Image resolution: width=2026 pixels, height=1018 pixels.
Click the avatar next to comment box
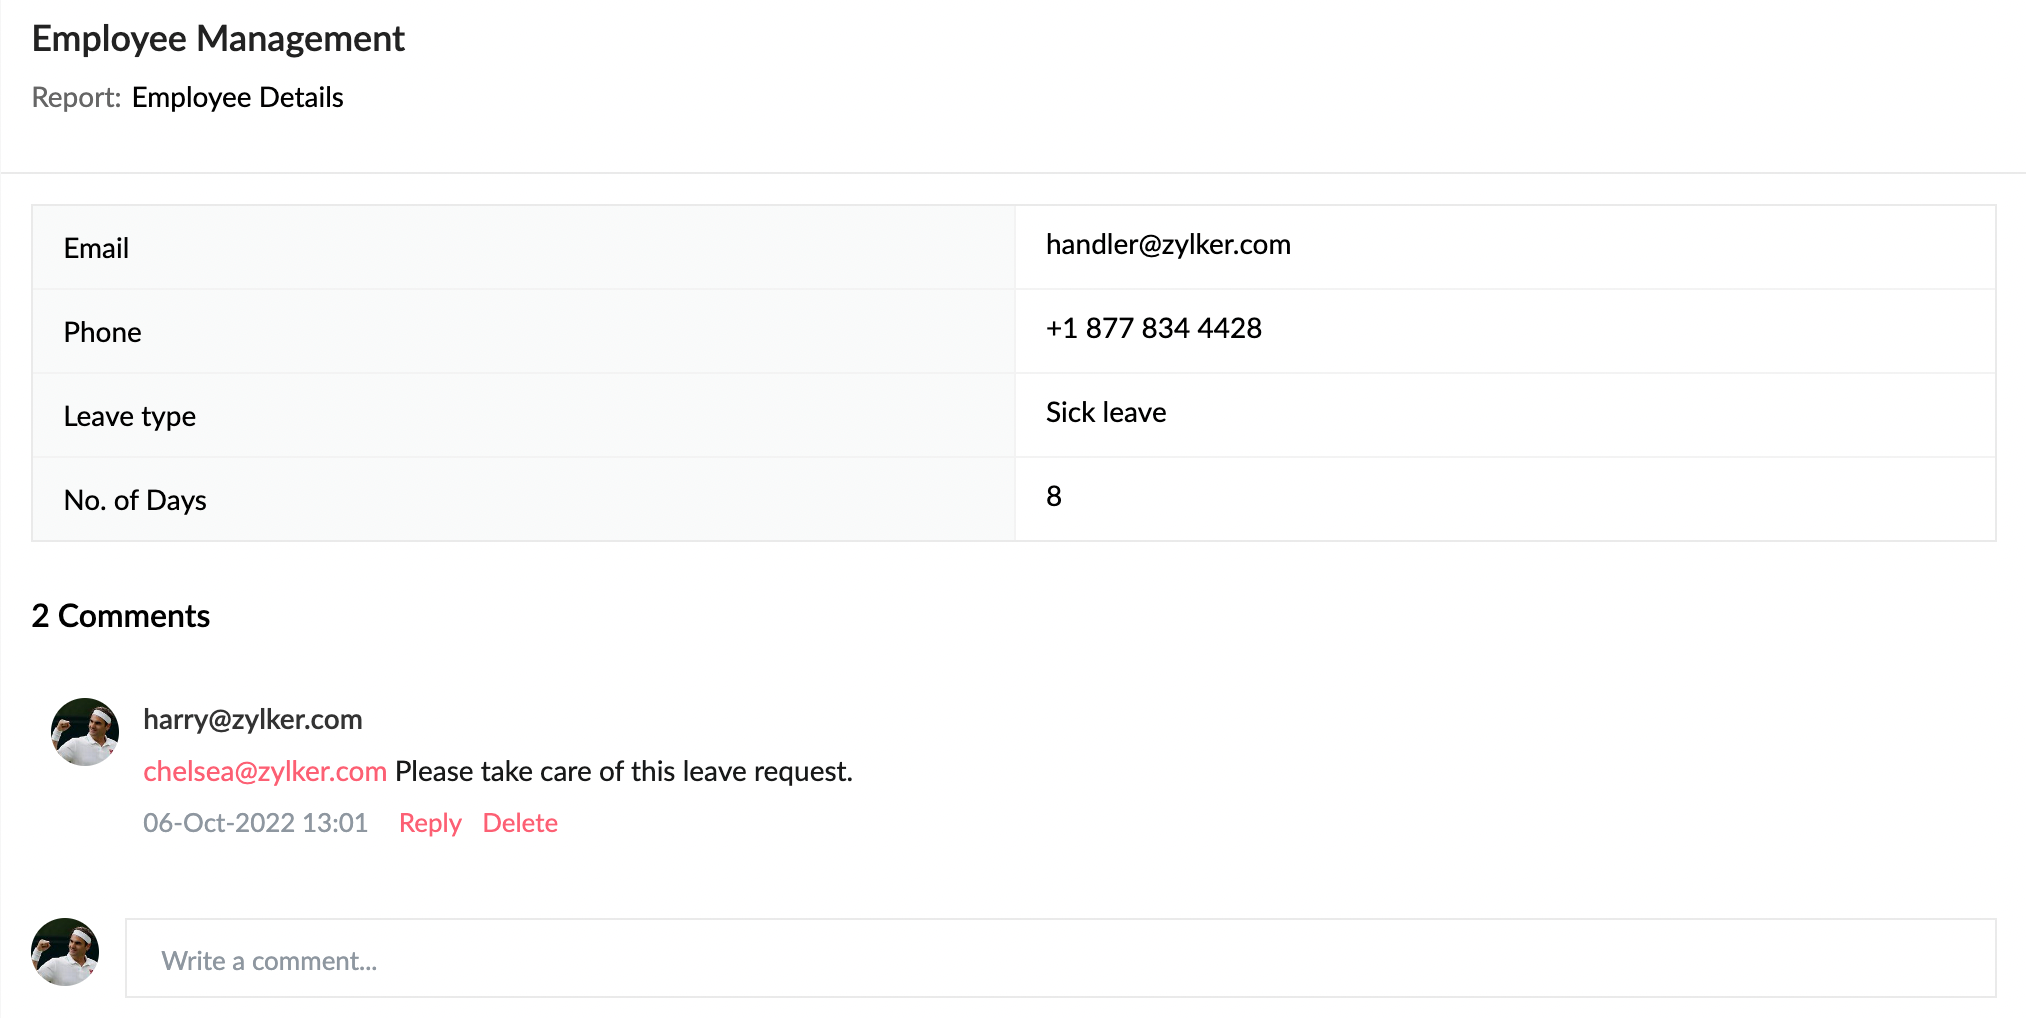click(x=65, y=952)
